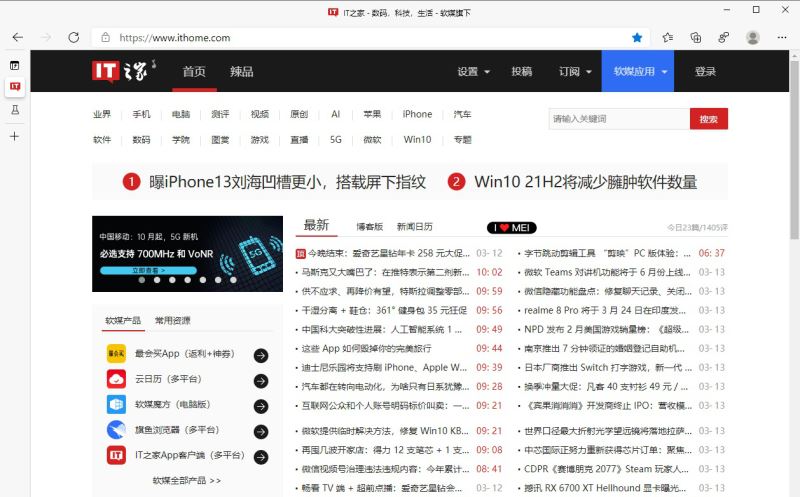The width and height of the screenshot is (800, 497).
Task: Open a new tab with plus icon
Action: pyautogui.click(x=15, y=136)
